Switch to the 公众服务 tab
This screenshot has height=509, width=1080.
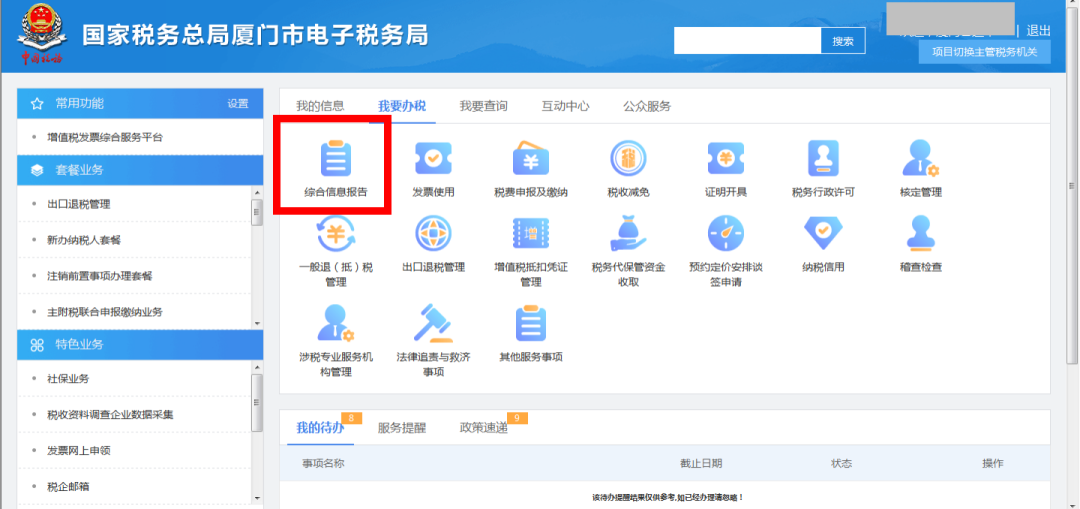(x=647, y=106)
